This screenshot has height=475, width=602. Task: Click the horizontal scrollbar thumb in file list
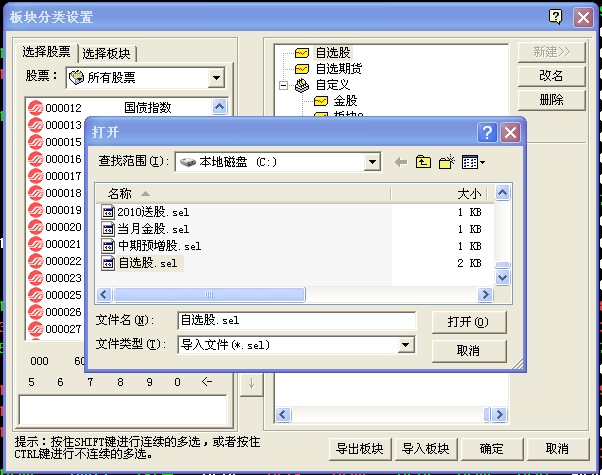click(209, 295)
